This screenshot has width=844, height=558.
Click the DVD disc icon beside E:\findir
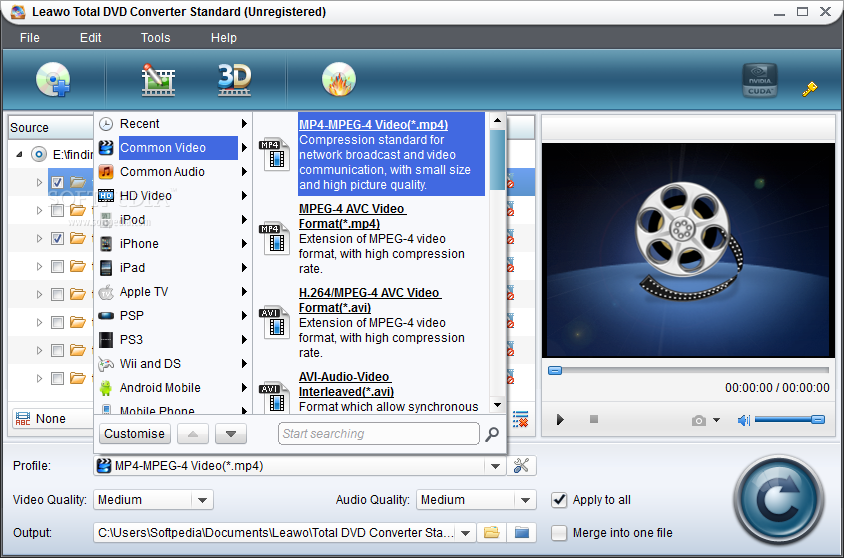38,154
